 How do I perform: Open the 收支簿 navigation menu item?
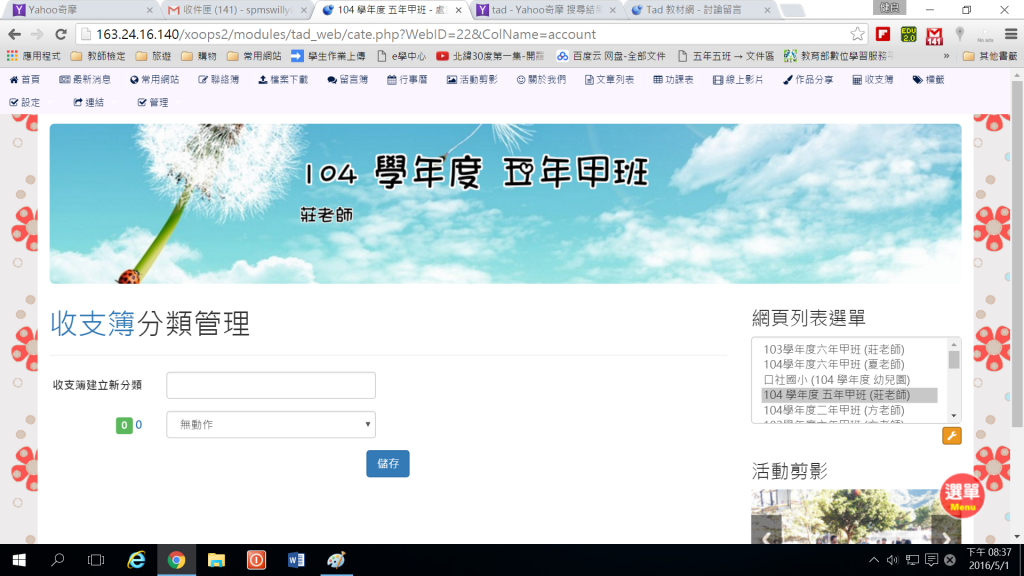click(x=873, y=79)
